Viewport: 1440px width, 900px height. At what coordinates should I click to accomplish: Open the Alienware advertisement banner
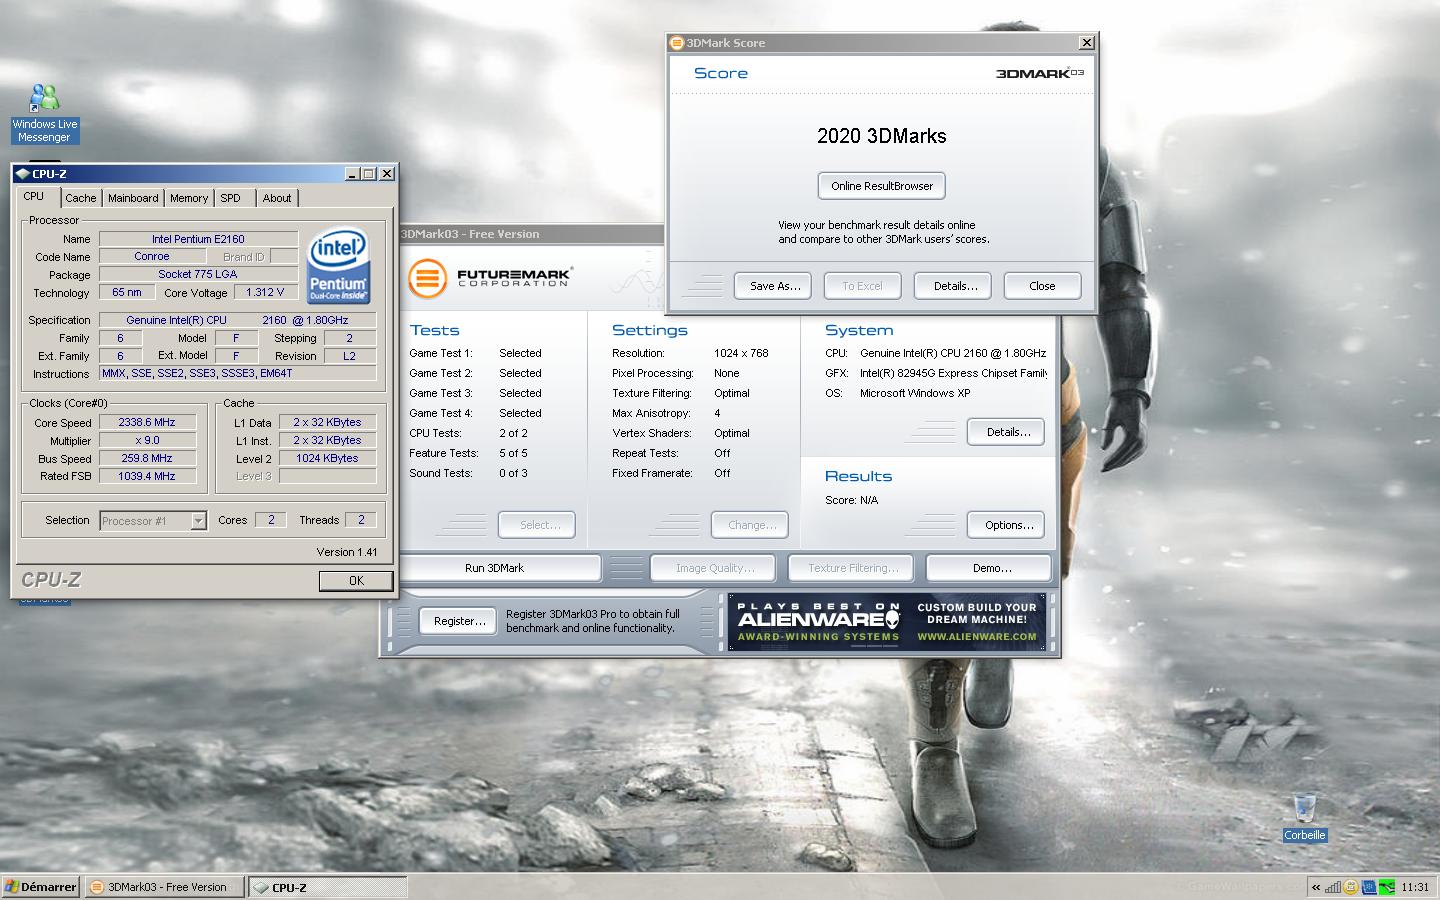tap(887, 622)
